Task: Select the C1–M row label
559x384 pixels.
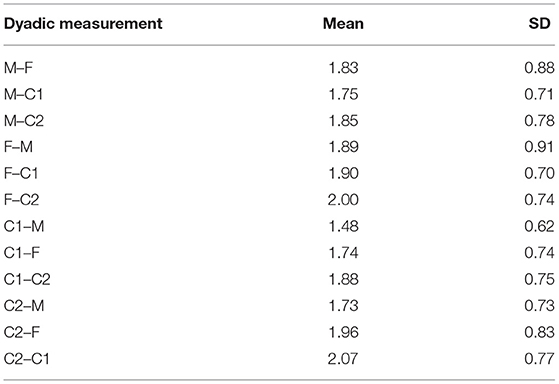Action: click(x=24, y=226)
